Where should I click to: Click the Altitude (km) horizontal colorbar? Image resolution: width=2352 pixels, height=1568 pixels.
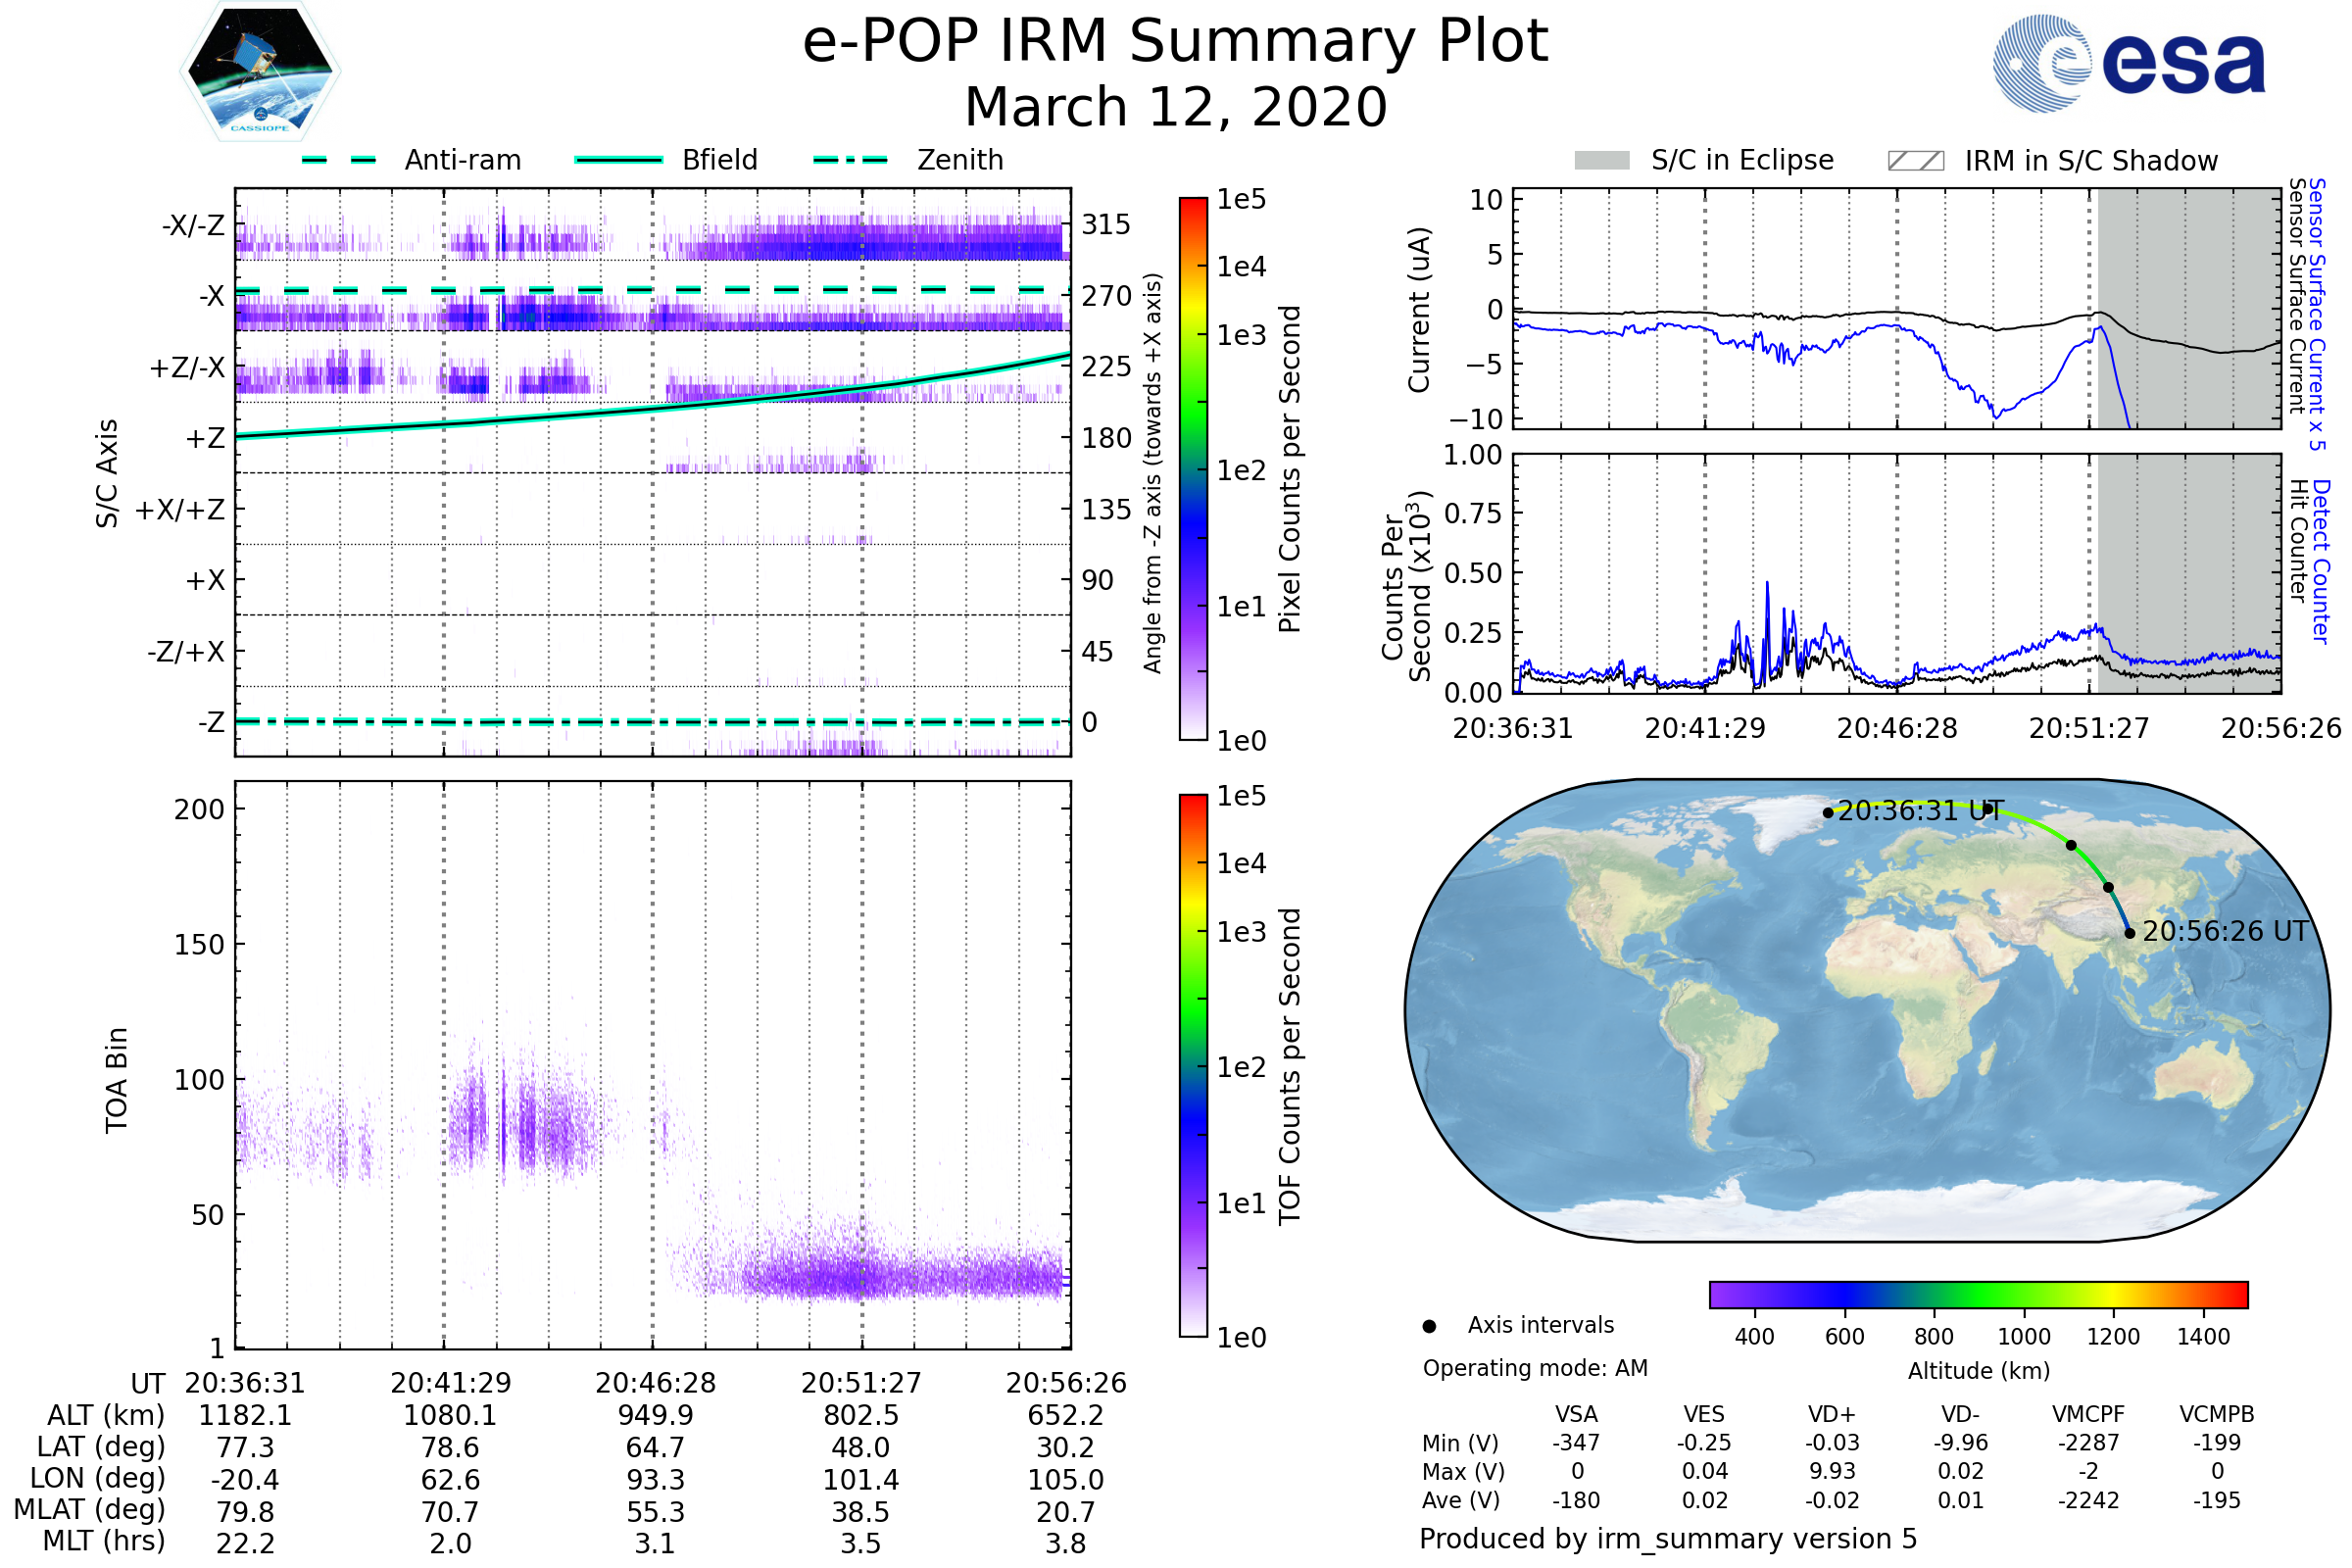(x=1978, y=1294)
